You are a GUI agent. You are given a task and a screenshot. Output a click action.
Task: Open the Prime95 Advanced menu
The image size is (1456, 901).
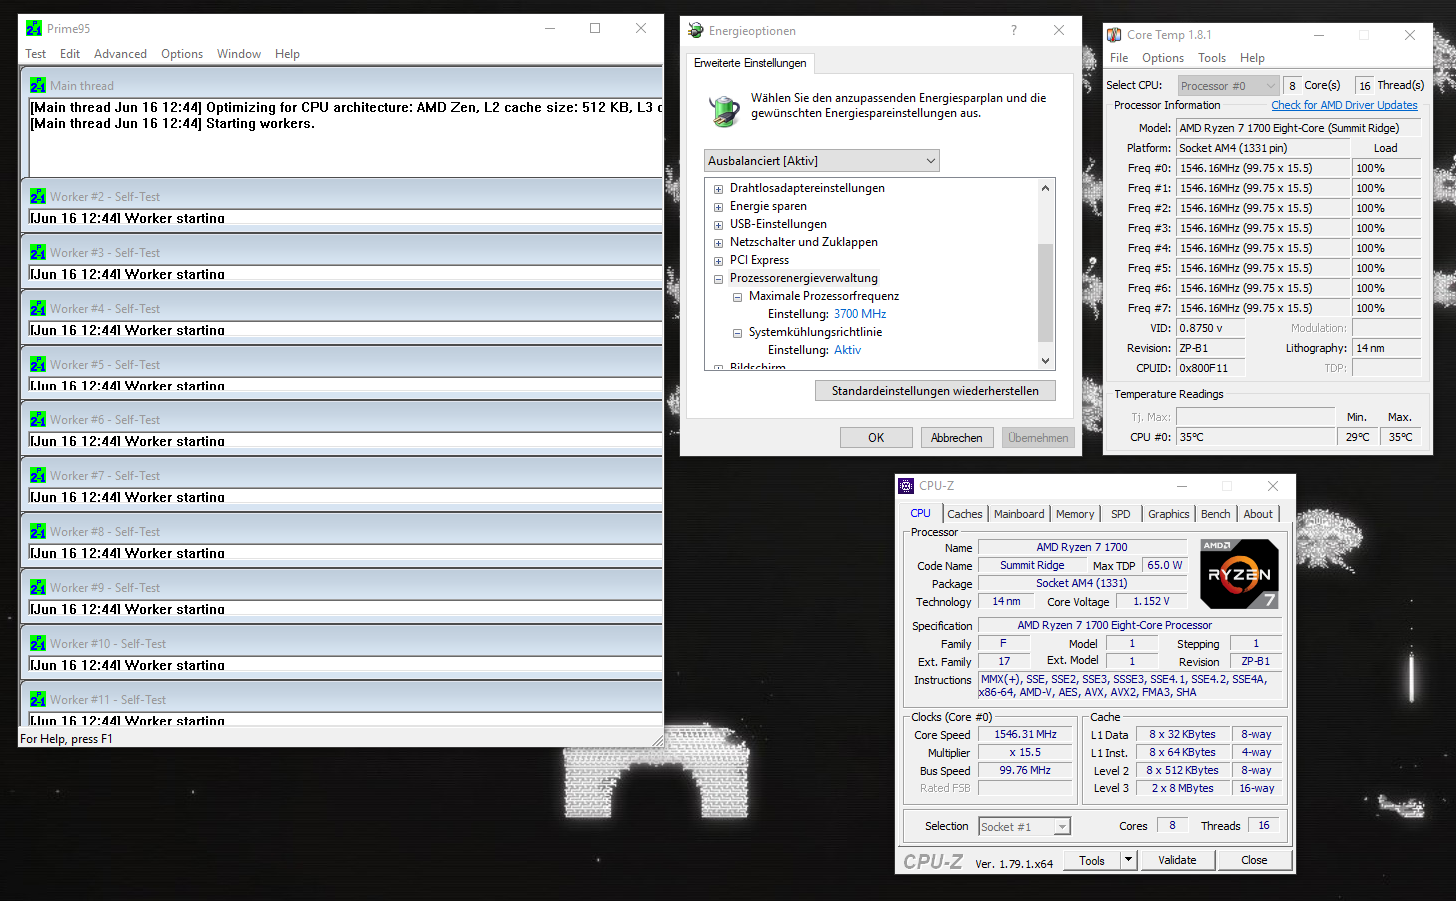tap(120, 54)
